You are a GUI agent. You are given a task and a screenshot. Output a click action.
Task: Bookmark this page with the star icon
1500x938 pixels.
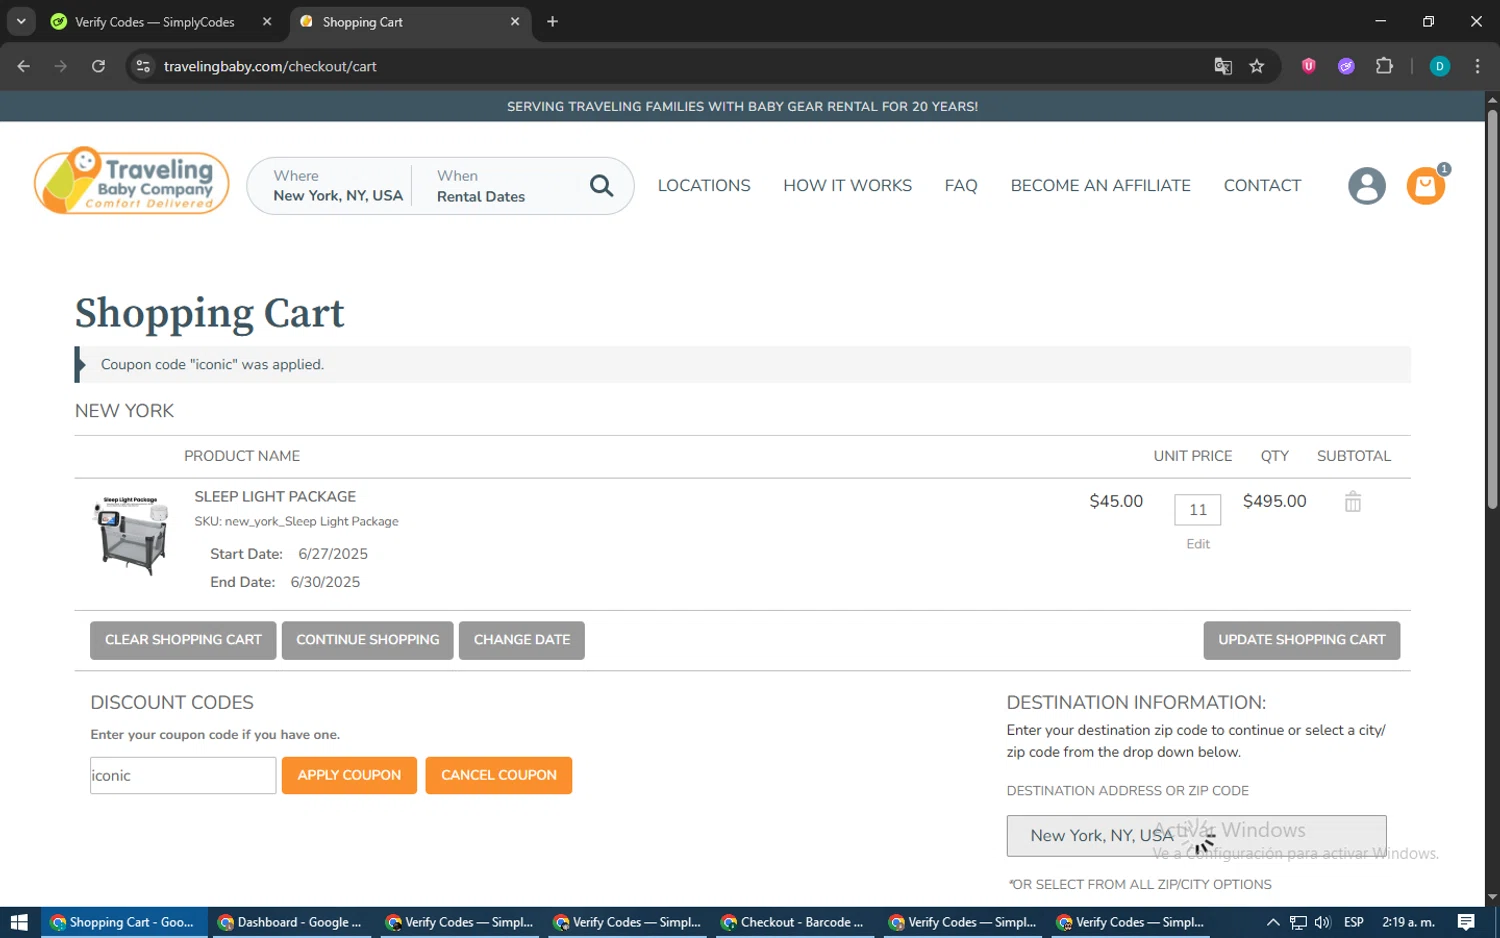coord(1257,66)
